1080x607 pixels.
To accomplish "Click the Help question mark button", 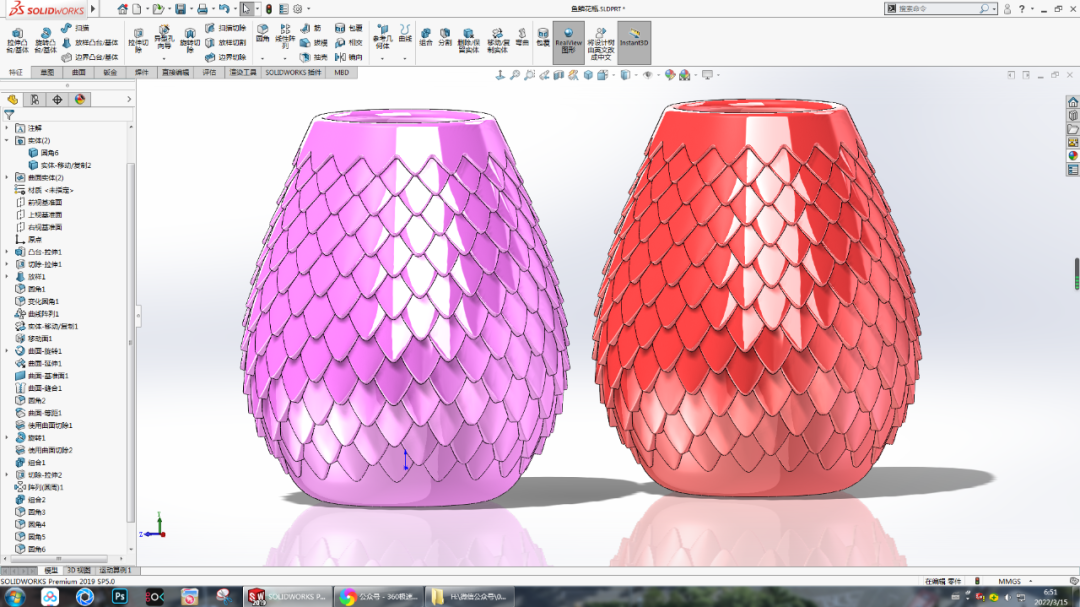I will pos(1022,9).
